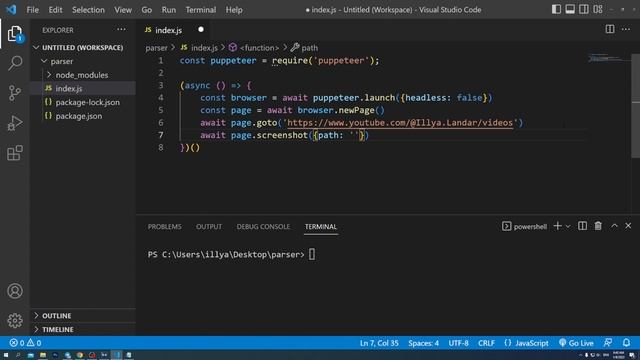Open the File menu

[33, 9]
